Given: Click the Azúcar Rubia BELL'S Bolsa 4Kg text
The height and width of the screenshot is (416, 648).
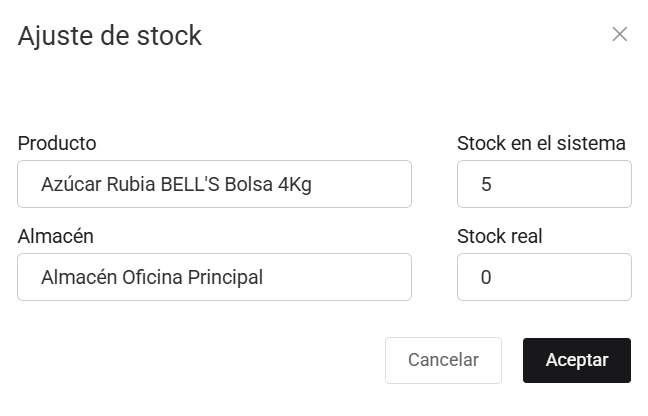Looking at the screenshot, I should pos(176,185).
